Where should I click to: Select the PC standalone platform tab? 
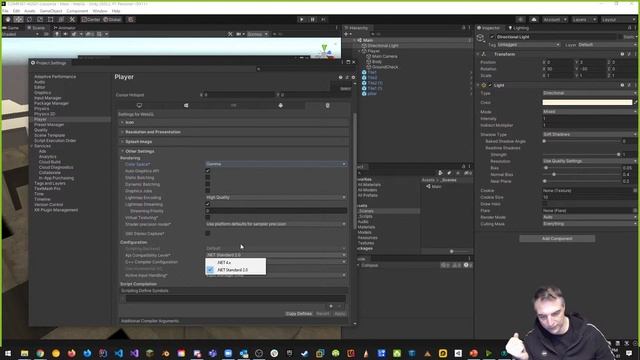[140, 105]
